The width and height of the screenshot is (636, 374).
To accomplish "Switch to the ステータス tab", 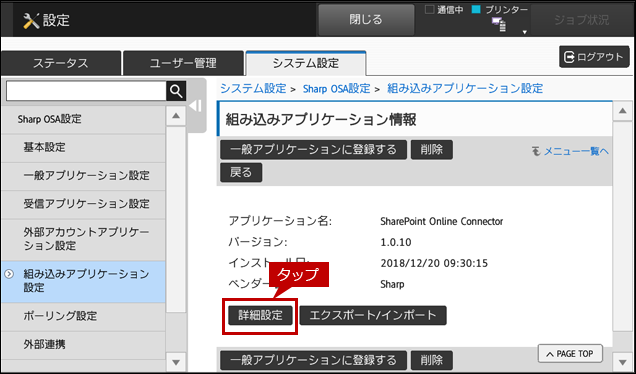I will (61, 63).
